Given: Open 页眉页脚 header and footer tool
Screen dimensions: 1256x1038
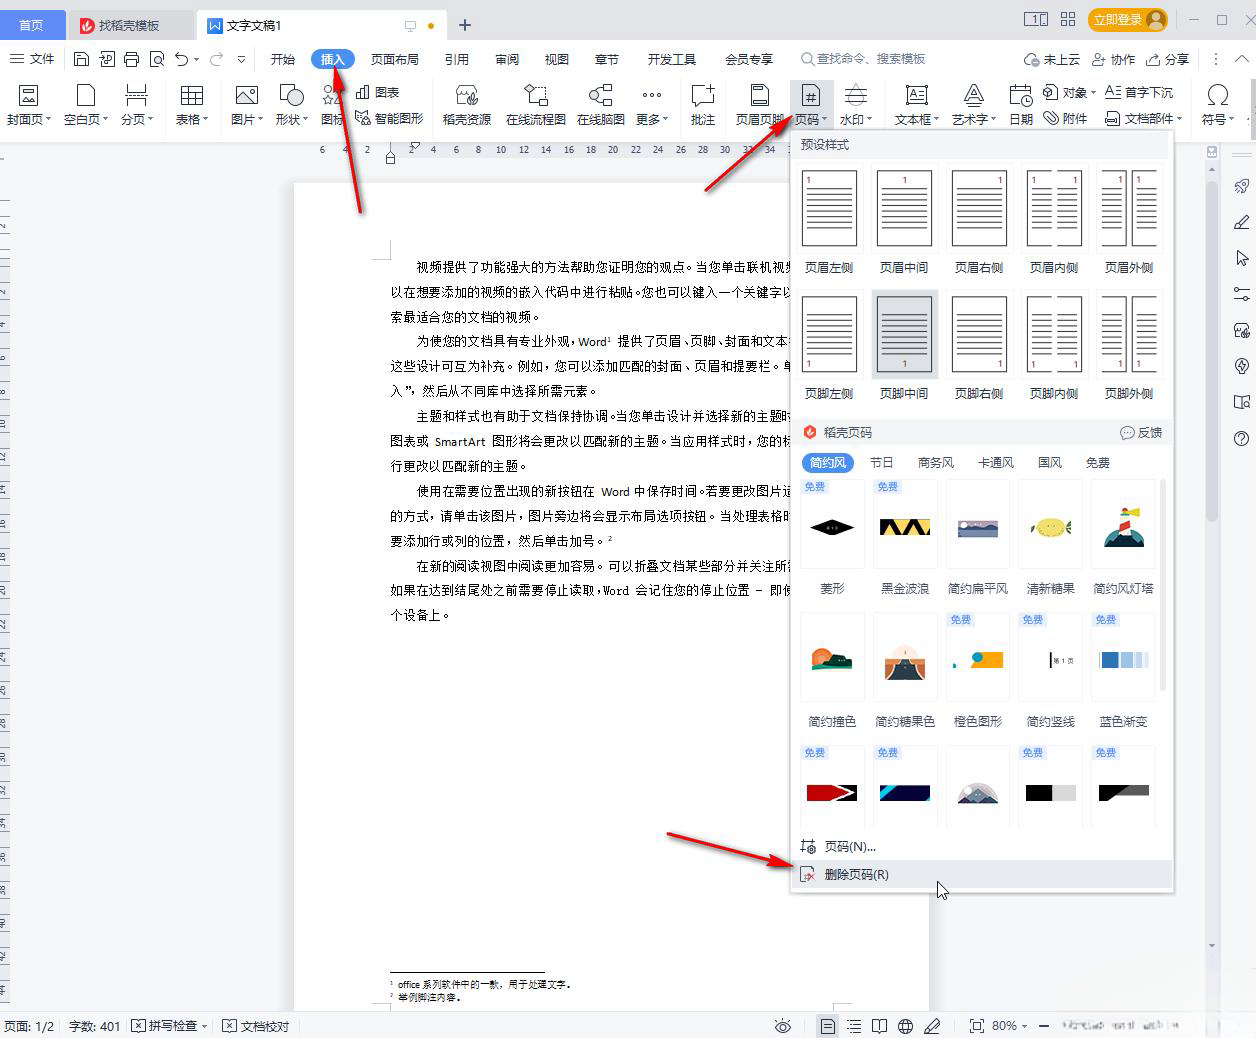Looking at the screenshot, I should tap(760, 105).
